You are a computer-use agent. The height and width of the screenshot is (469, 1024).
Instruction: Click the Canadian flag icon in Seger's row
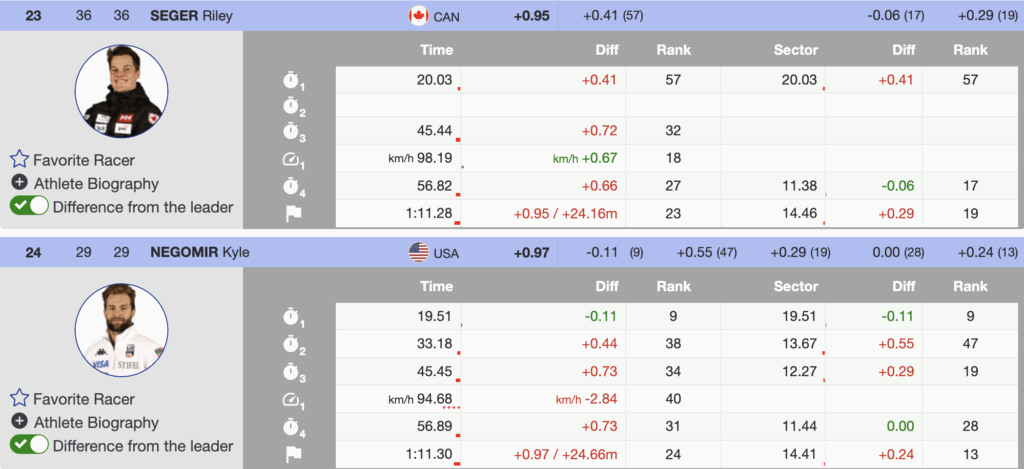(x=418, y=15)
